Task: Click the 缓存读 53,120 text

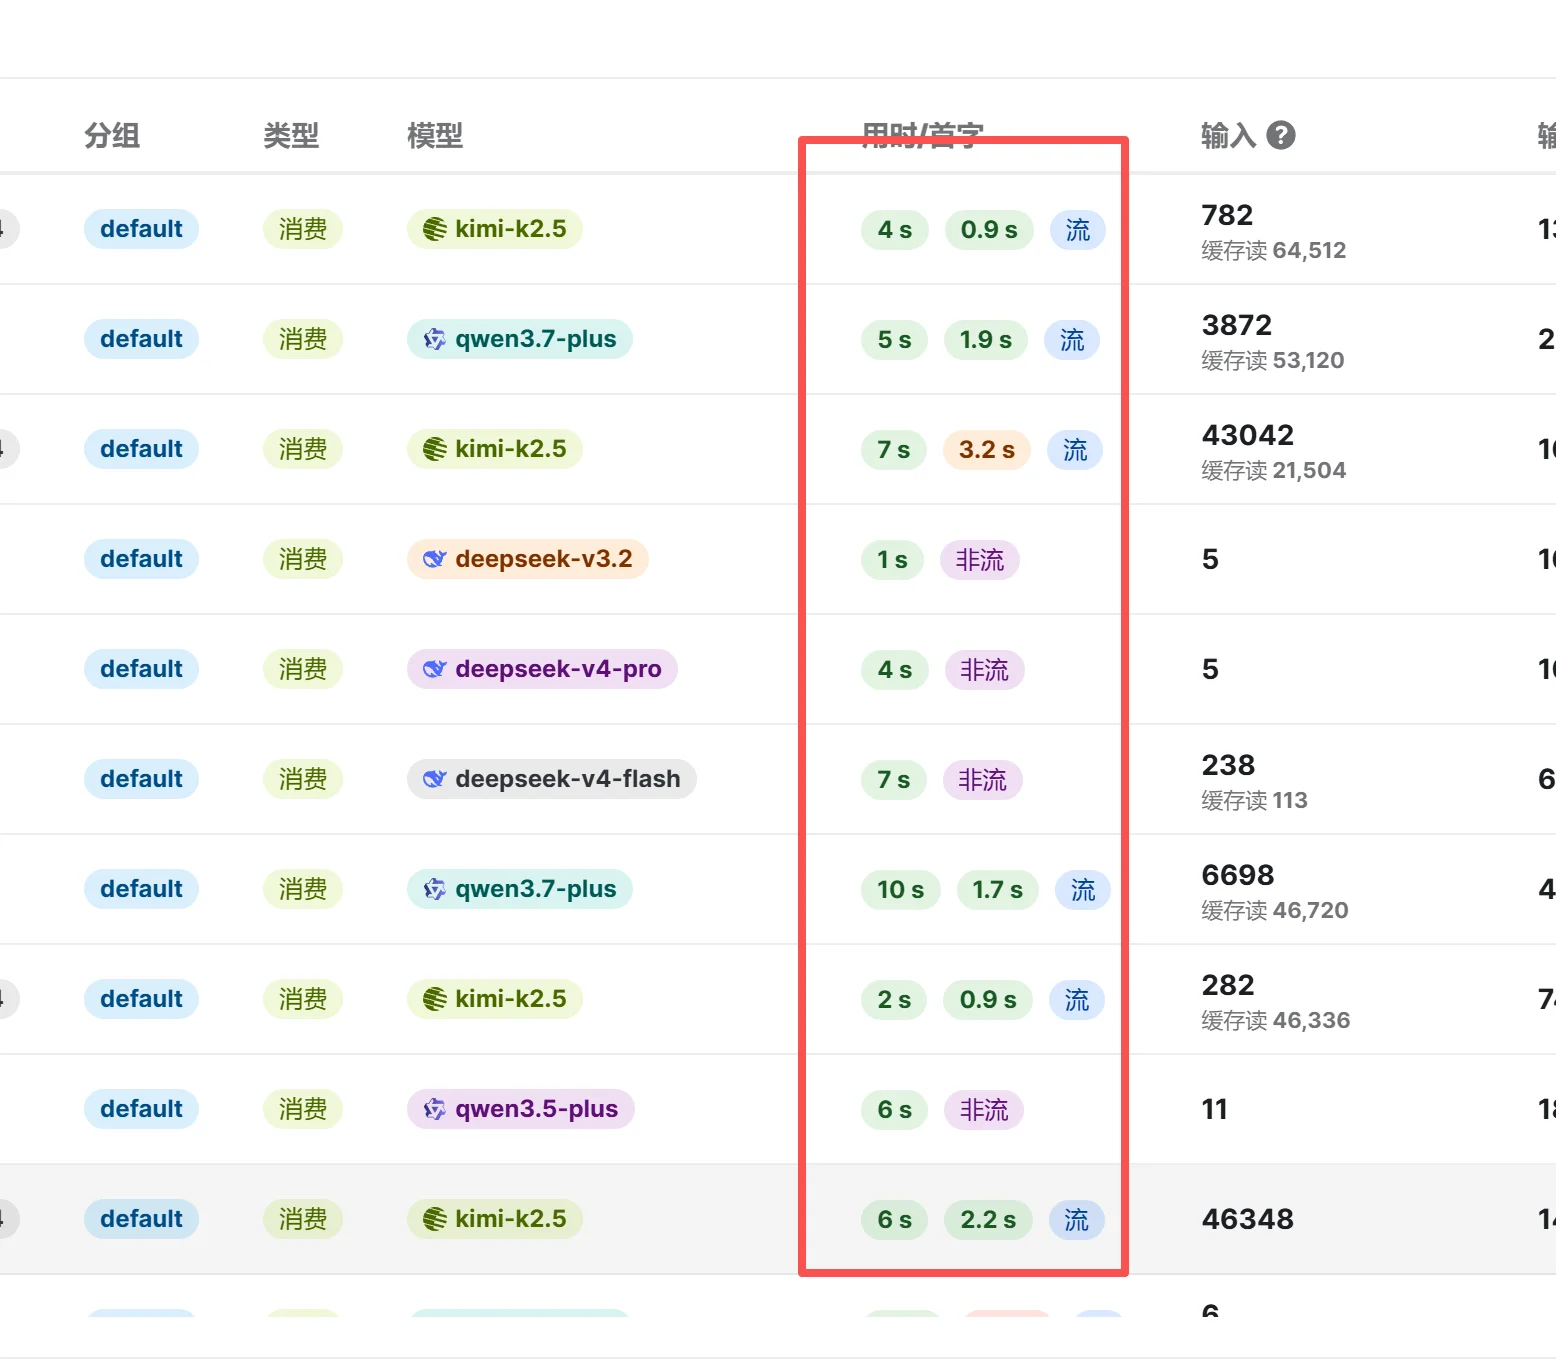Action: (x=1273, y=360)
